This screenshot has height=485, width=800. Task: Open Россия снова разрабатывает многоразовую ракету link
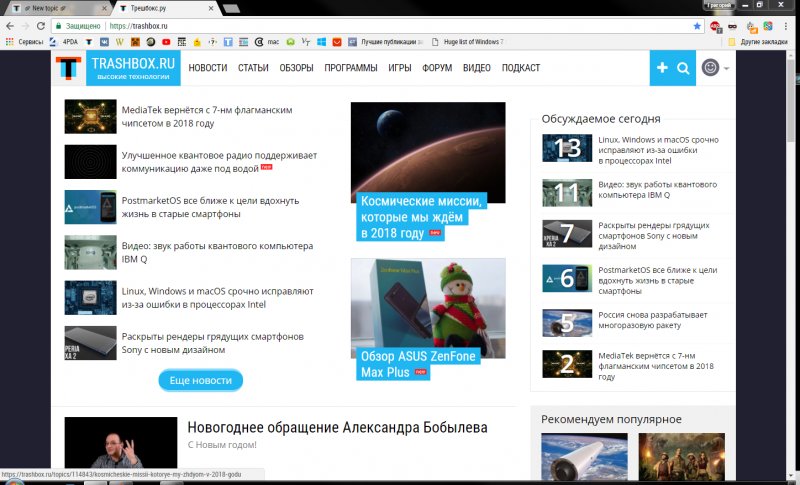[653, 320]
